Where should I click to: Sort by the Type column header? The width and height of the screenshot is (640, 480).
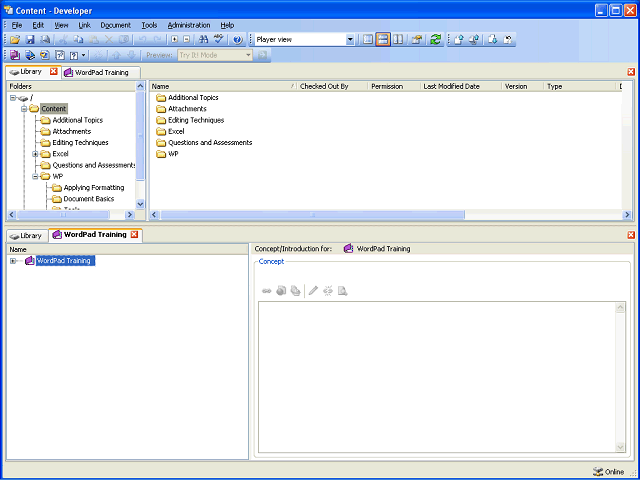coord(580,87)
